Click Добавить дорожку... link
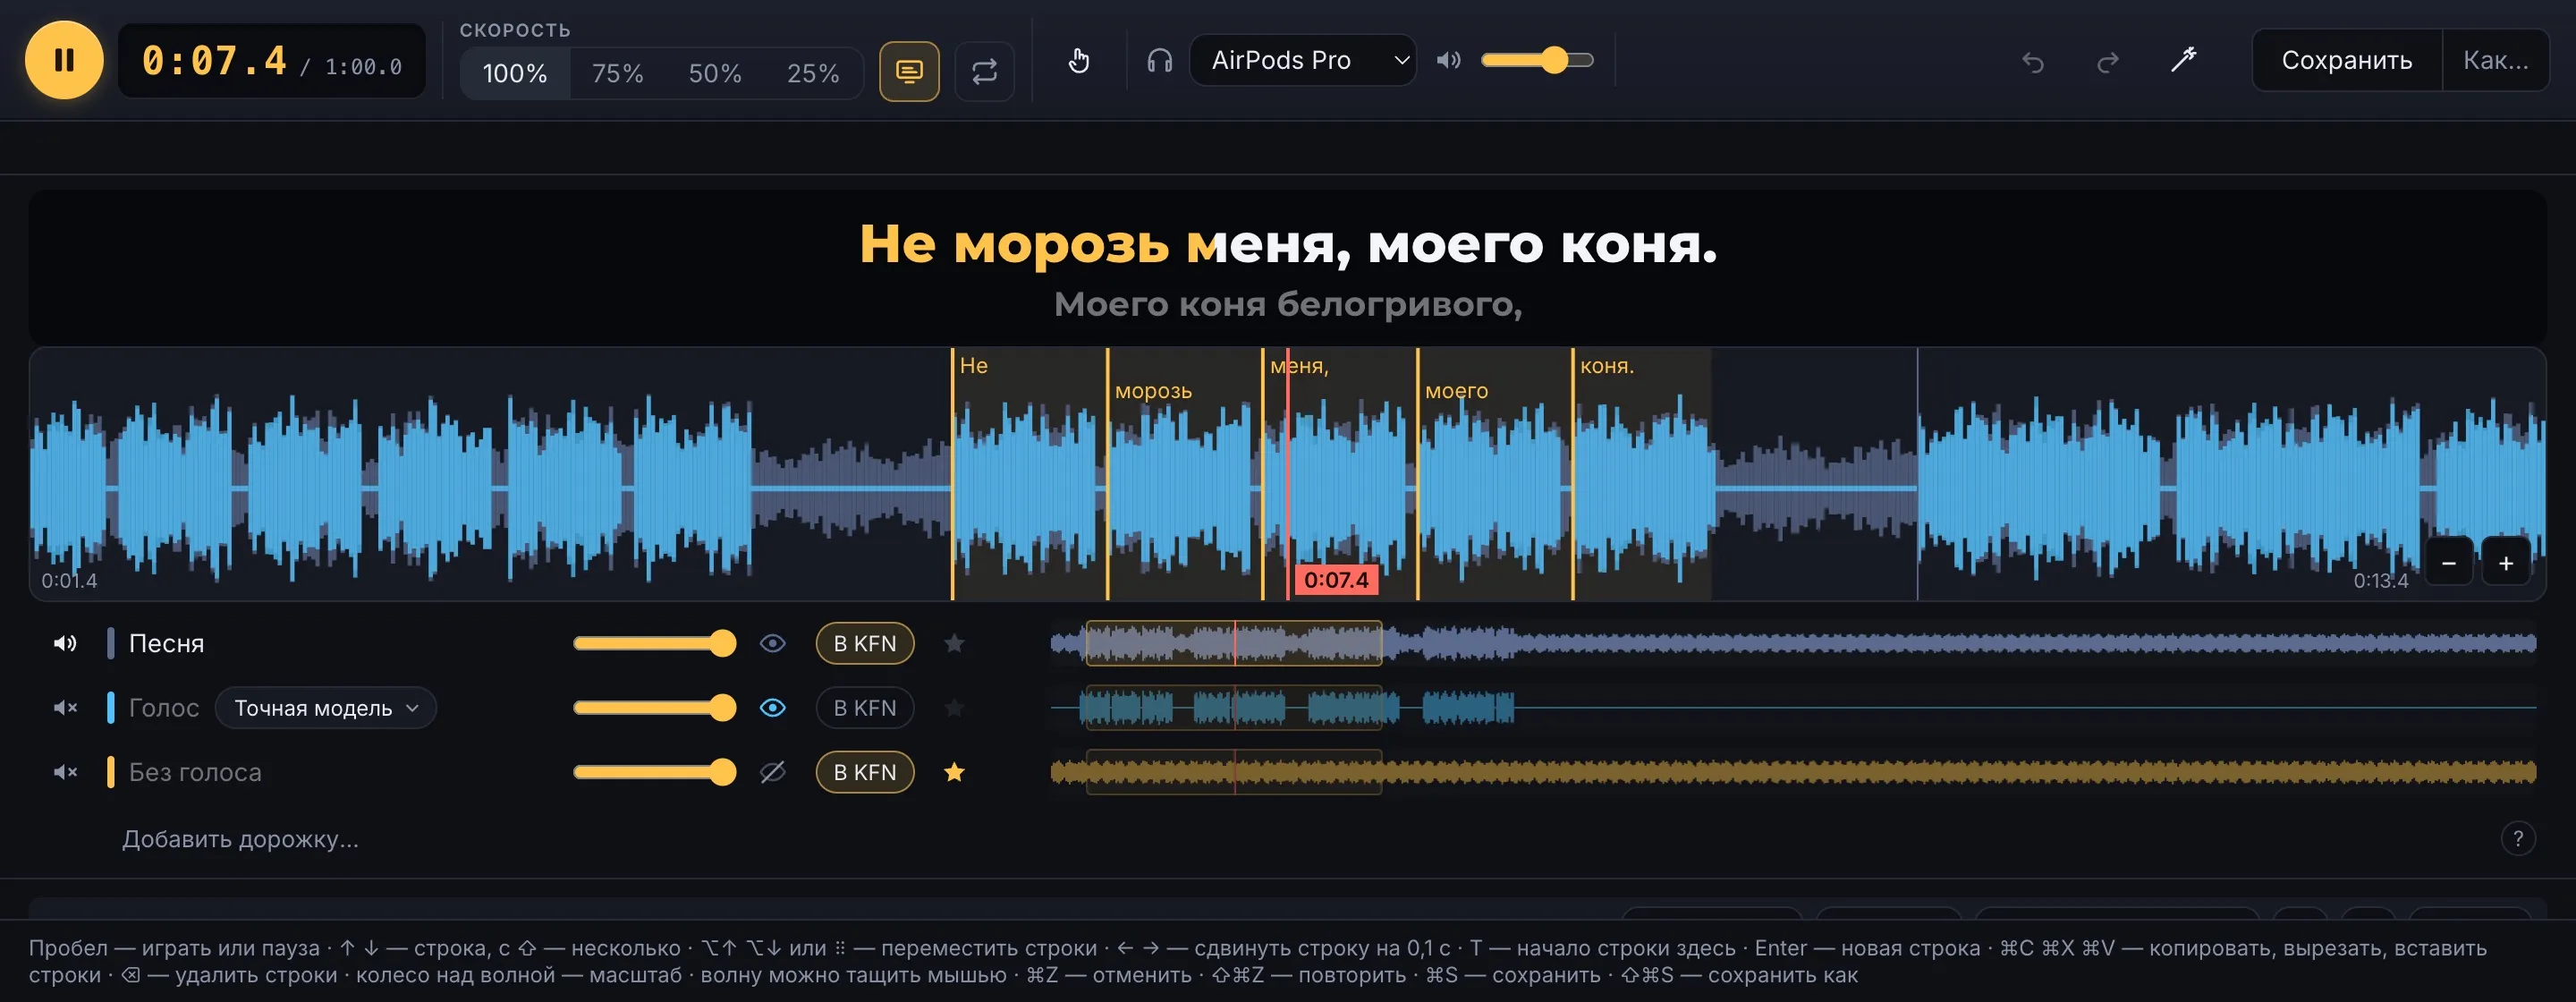 point(240,839)
